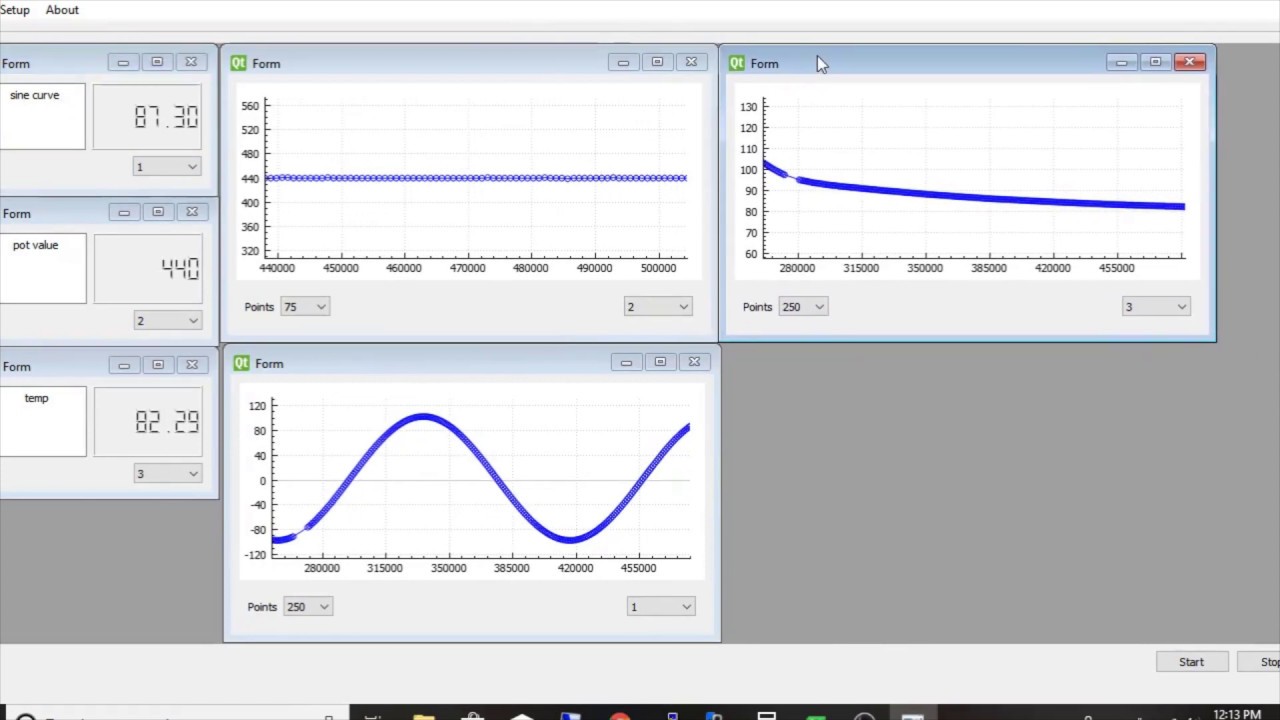Click the LCD display showing 440
Viewport: 1280px width, 720px height.
(148, 268)
